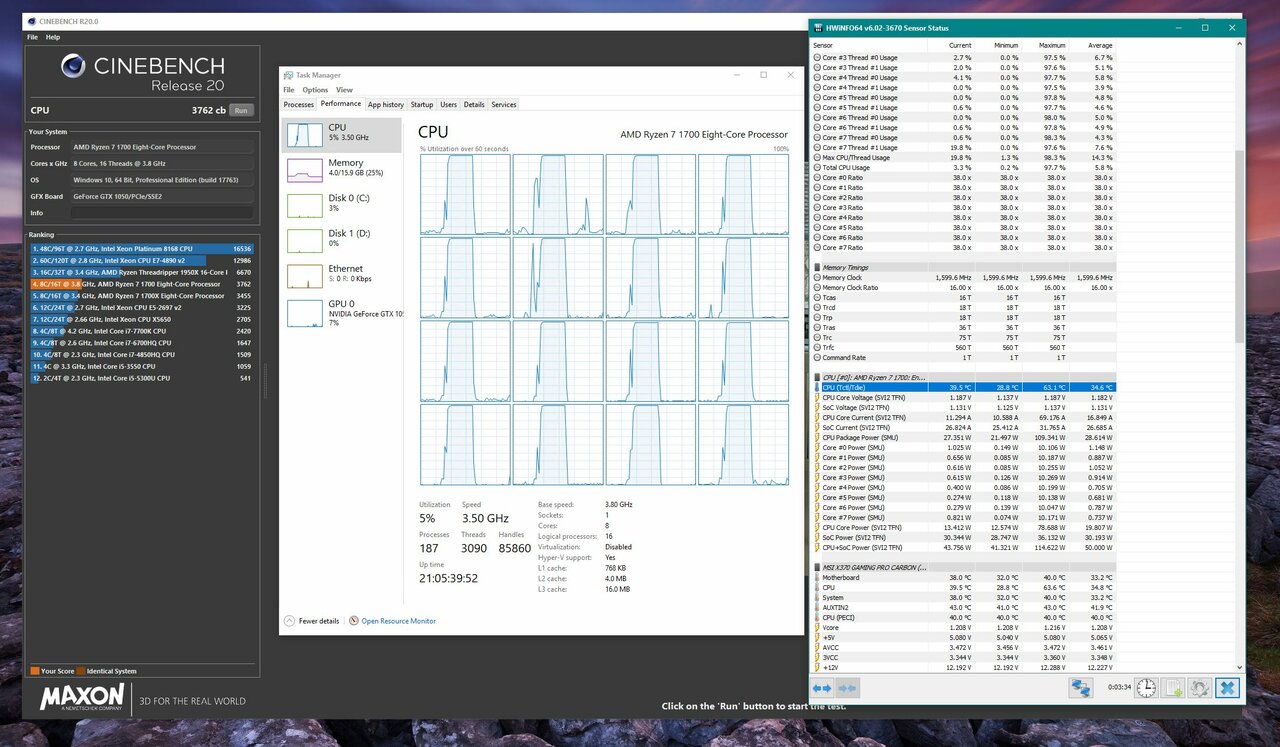Select Threadripper 1950X ranking entry
1280x747 pixels.
141,272
